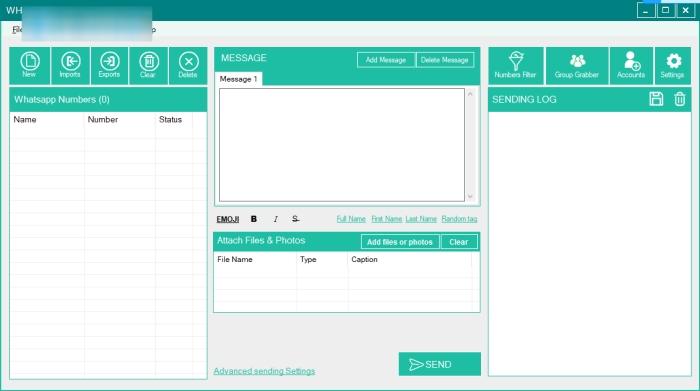The image size is (700, 391).
Task: Click the Caption column header
Action: 409,259
